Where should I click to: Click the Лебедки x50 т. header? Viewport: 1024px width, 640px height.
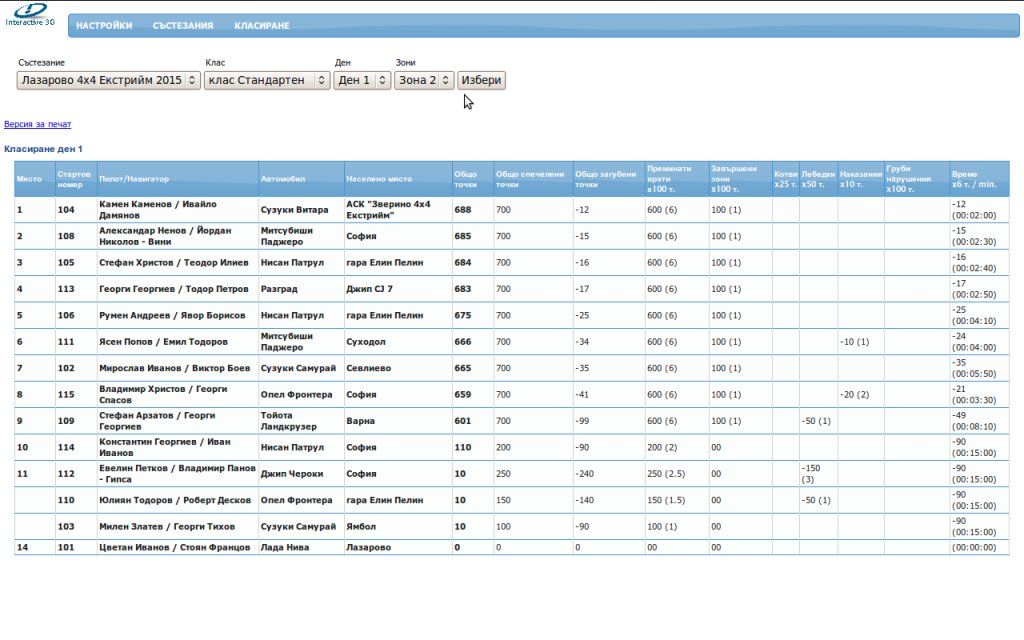pos(818,179)
